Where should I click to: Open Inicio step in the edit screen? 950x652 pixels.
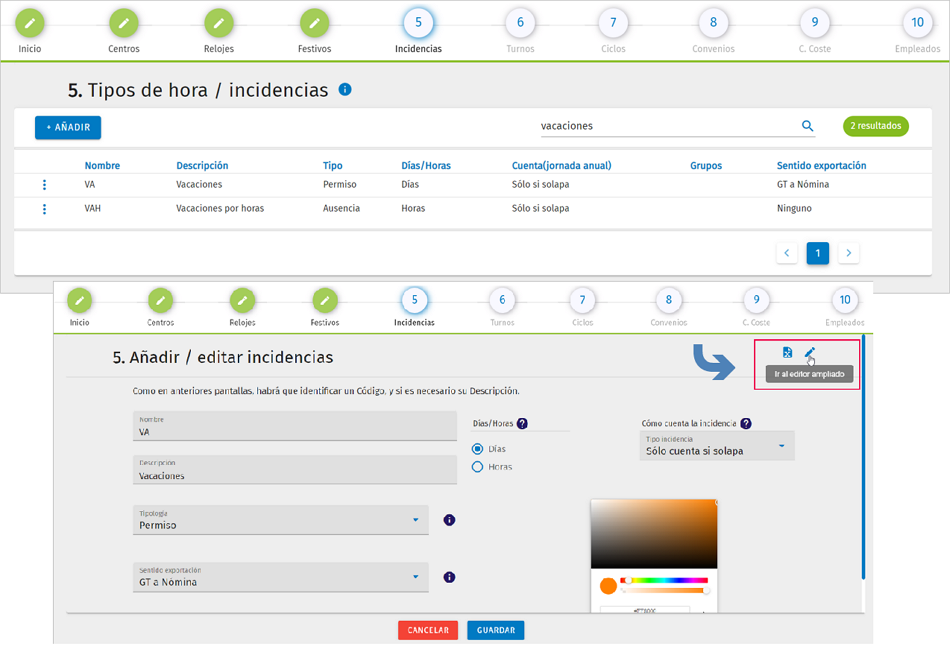pos(79,301)
